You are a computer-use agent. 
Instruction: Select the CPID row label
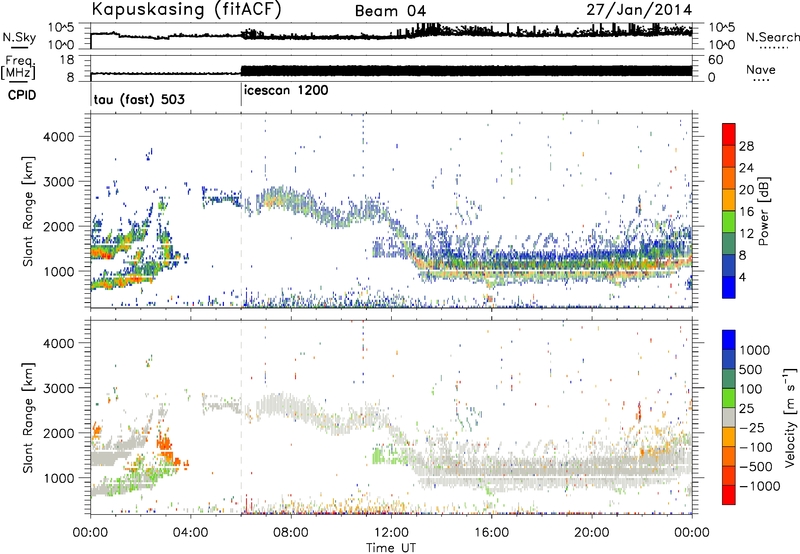click(22, 95)
